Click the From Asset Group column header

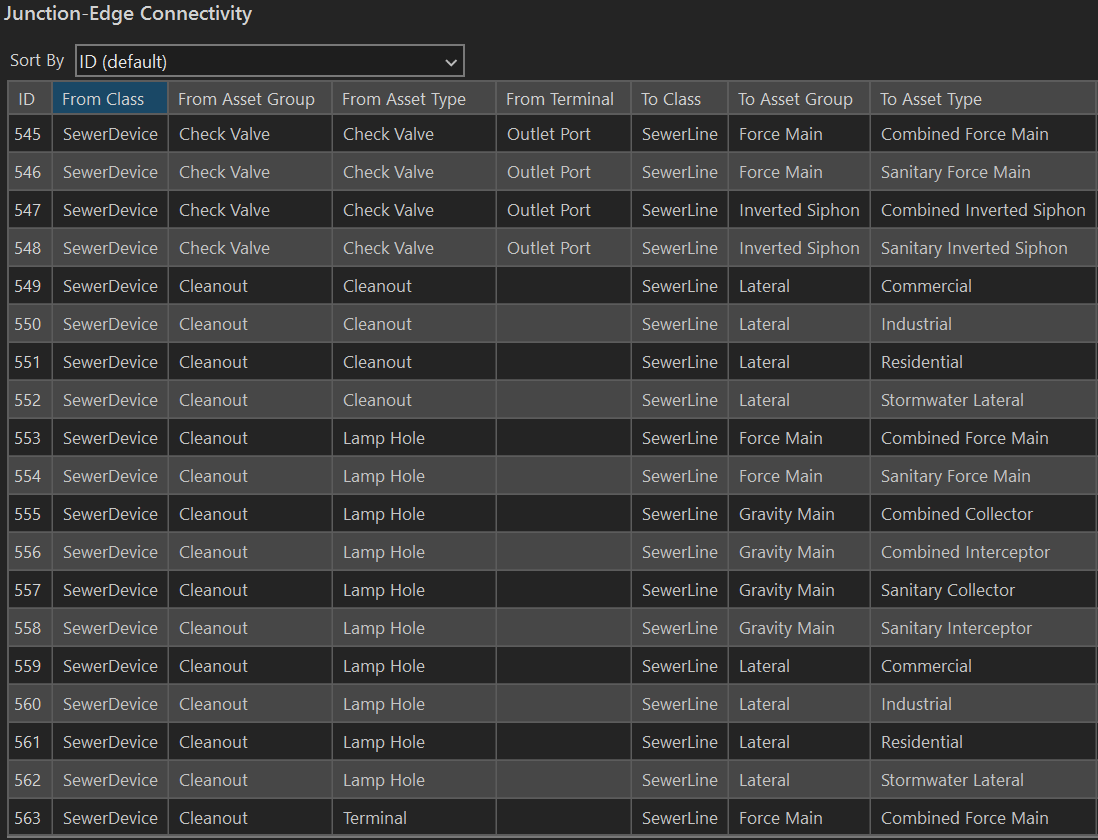[x=245, y=98]
